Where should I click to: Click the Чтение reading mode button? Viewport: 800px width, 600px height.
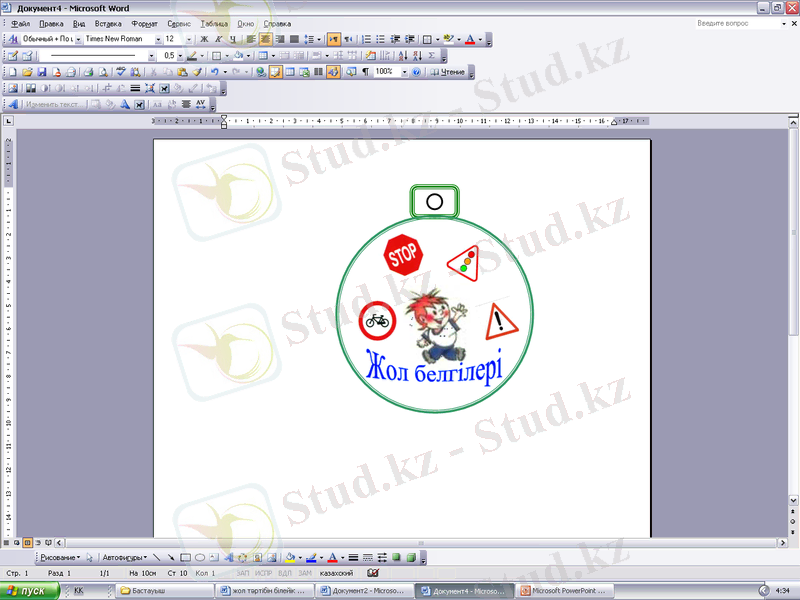pyautogui.click(x=448, y=72)
